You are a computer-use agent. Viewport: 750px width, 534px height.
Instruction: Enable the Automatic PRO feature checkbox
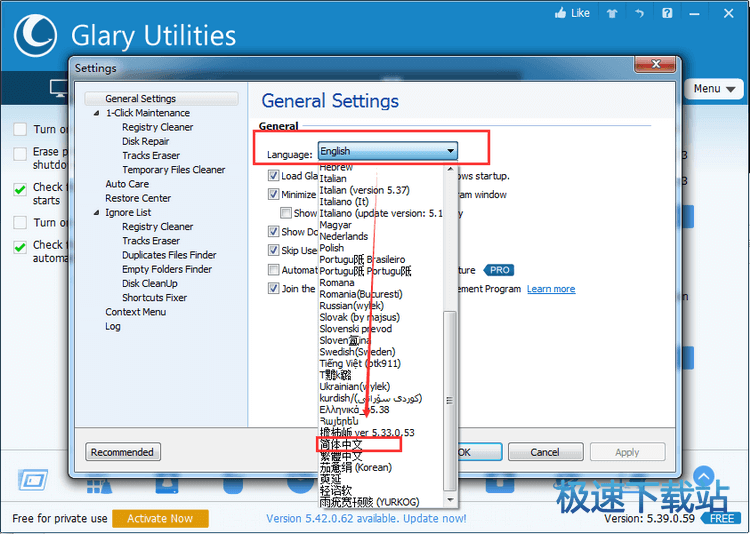(x=273, y=270)
